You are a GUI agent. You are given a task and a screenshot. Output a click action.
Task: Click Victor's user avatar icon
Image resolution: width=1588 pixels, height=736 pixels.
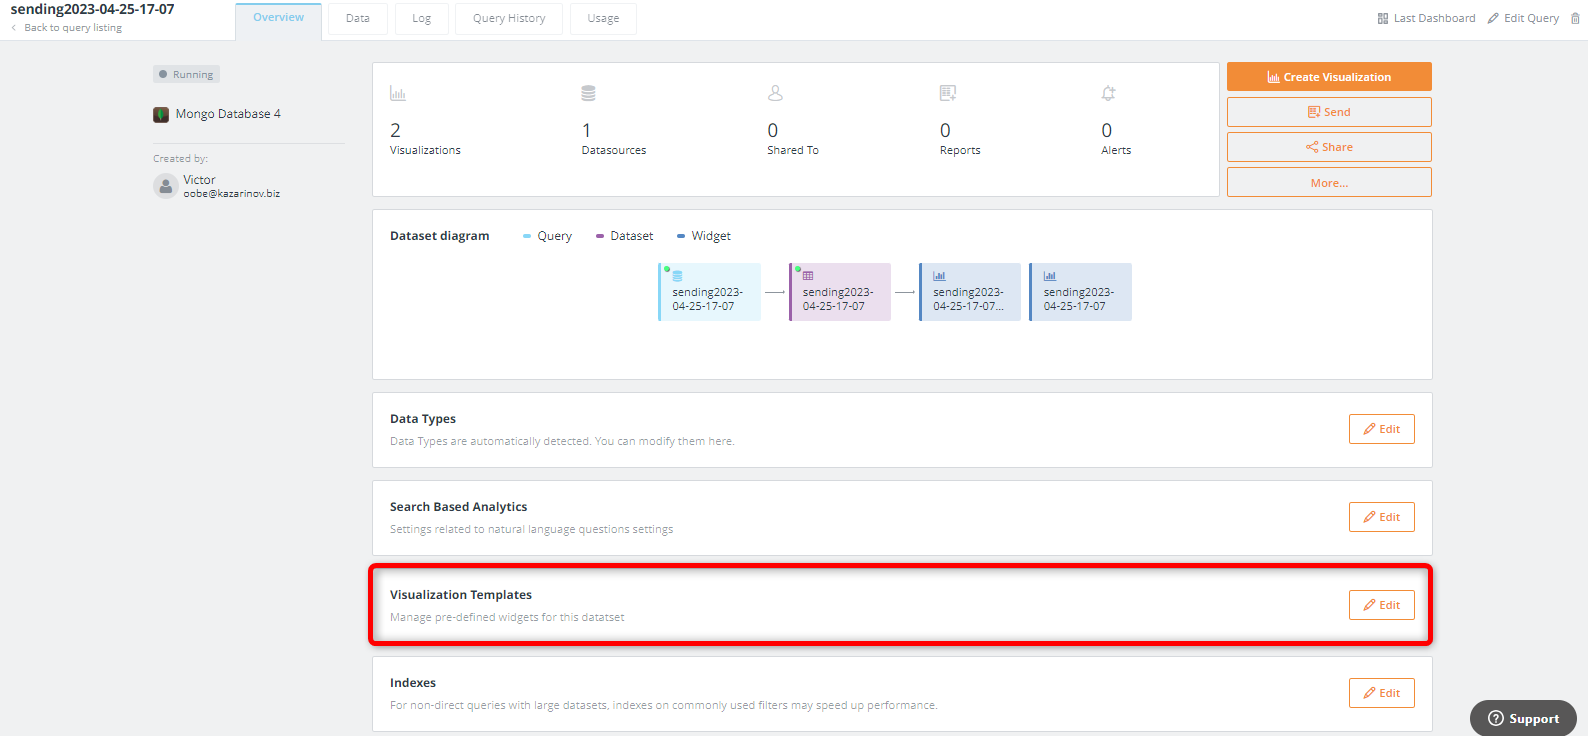point(166,186)
